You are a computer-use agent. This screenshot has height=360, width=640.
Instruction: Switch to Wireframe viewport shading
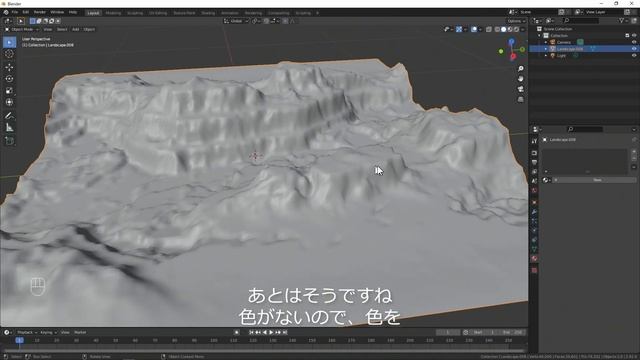[x=497, y=29]
